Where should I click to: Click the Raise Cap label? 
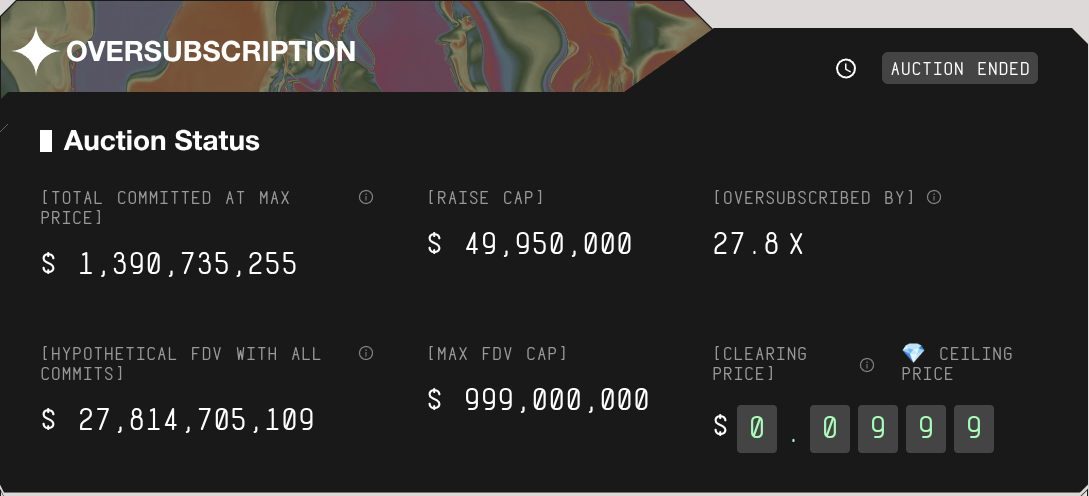(486, 198)
